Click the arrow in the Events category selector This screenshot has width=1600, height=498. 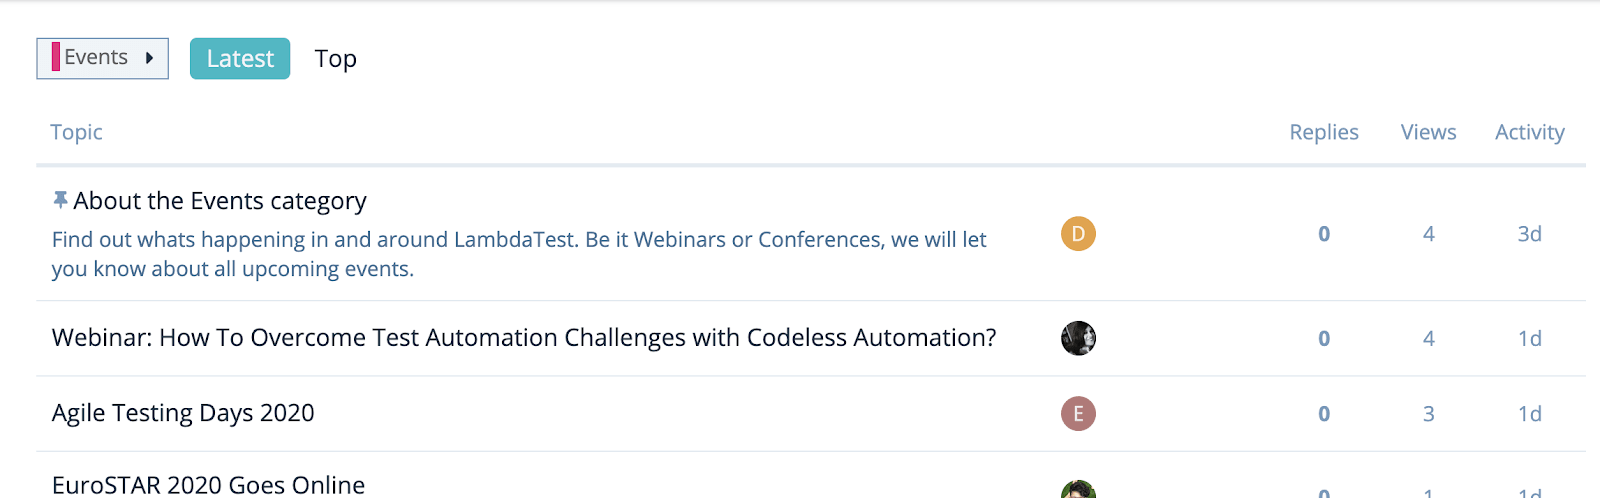pyautogui.click(x=149, y=58)
